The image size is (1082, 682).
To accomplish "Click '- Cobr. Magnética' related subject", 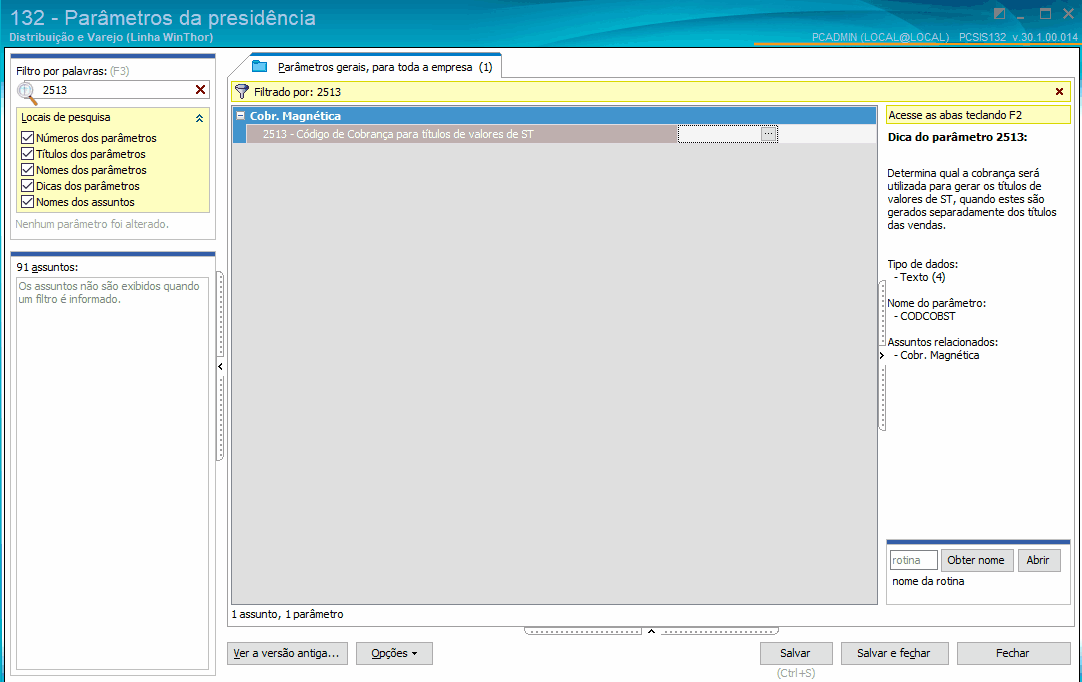I will (x=936, y=355).
